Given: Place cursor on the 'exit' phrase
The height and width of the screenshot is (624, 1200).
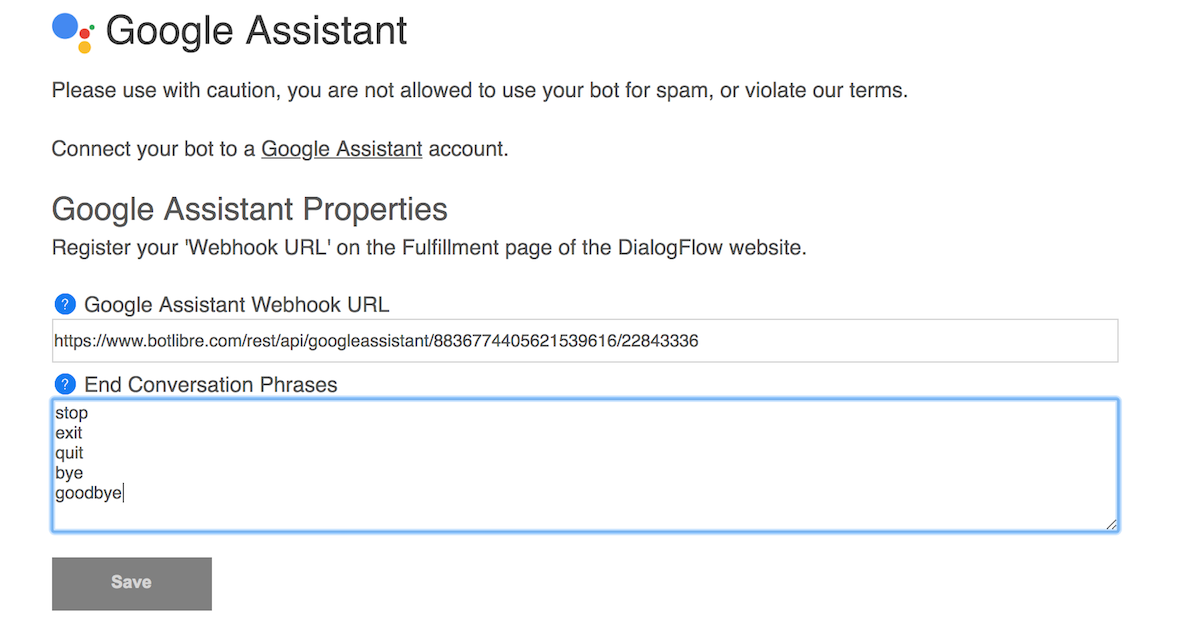Looking at the screenshot, I should [69, 433].
